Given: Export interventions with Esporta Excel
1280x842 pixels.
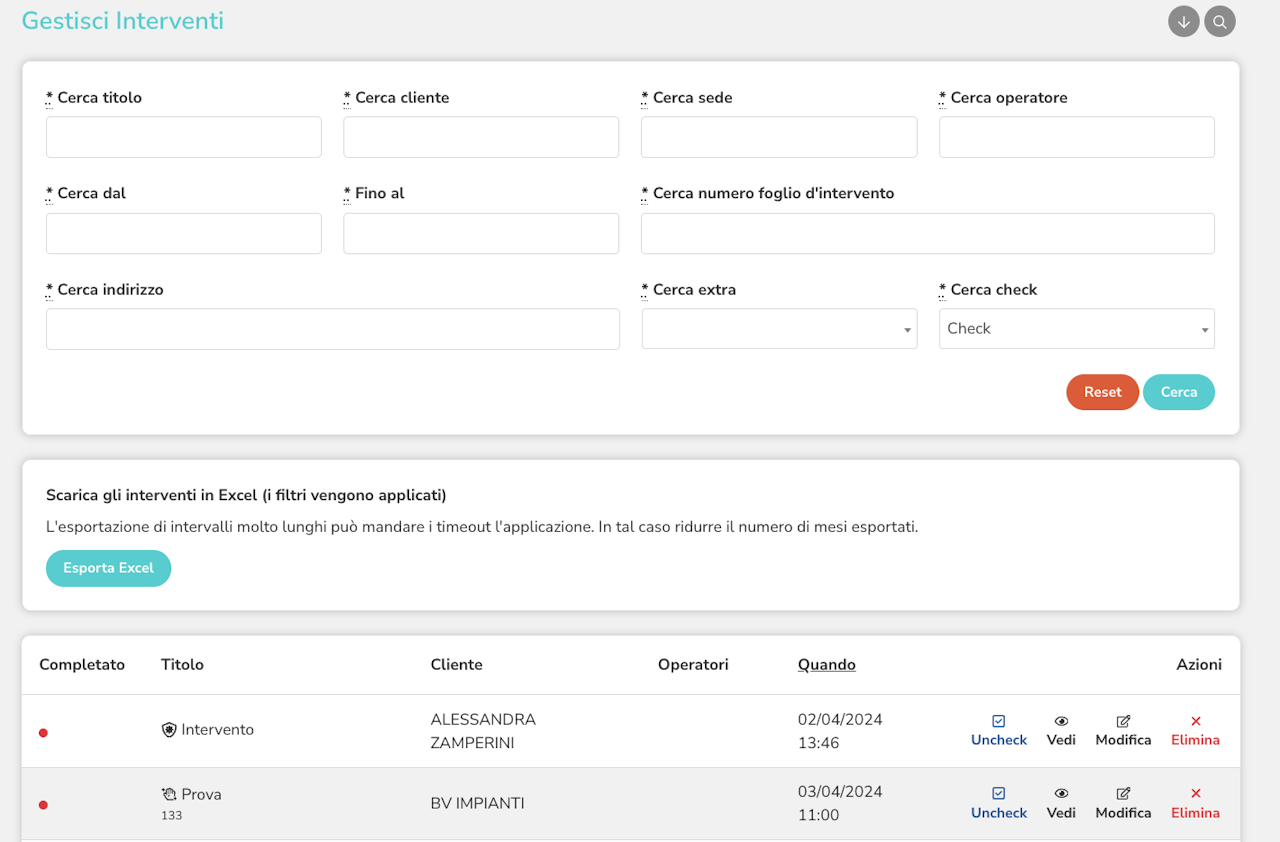Looking at the screenshot, I should [x=108, y=568].
